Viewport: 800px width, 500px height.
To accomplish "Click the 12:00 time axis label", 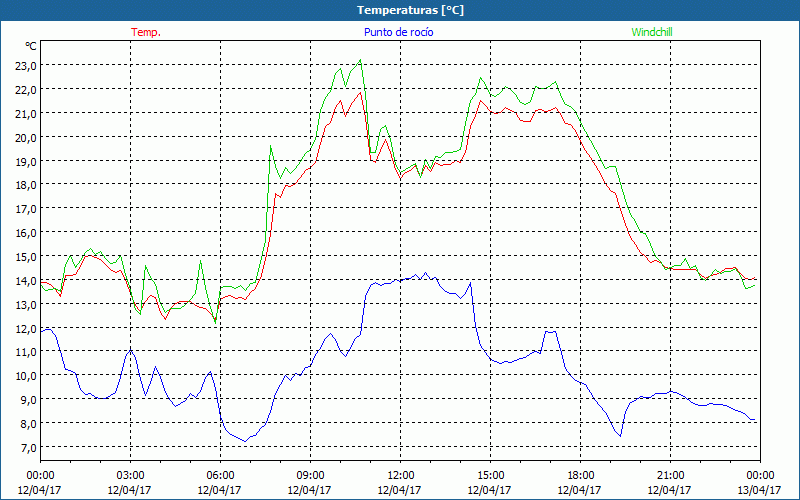I will point(400,475).
